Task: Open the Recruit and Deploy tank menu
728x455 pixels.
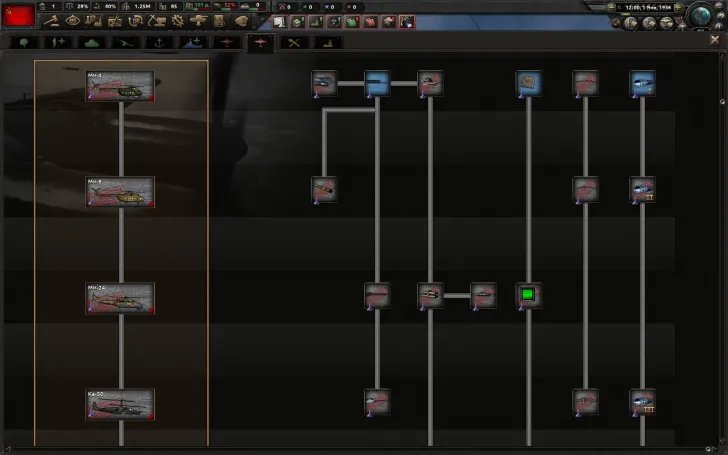Action: [x=198, y=21]
